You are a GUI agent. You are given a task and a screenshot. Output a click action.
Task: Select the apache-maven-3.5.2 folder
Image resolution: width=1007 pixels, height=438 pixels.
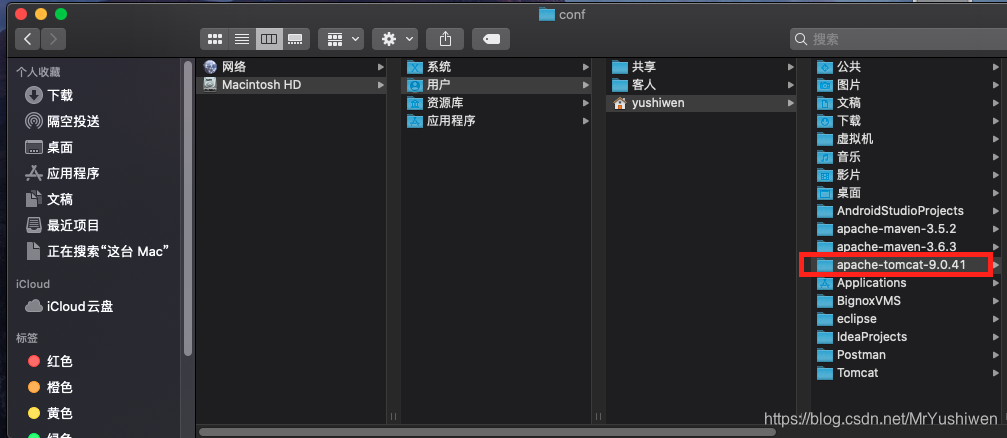click(x=907, y=229)
